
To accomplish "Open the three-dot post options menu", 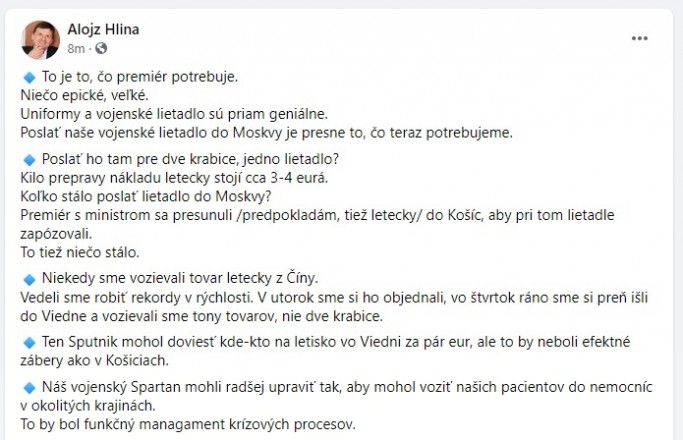I will [x=640, y=38].
